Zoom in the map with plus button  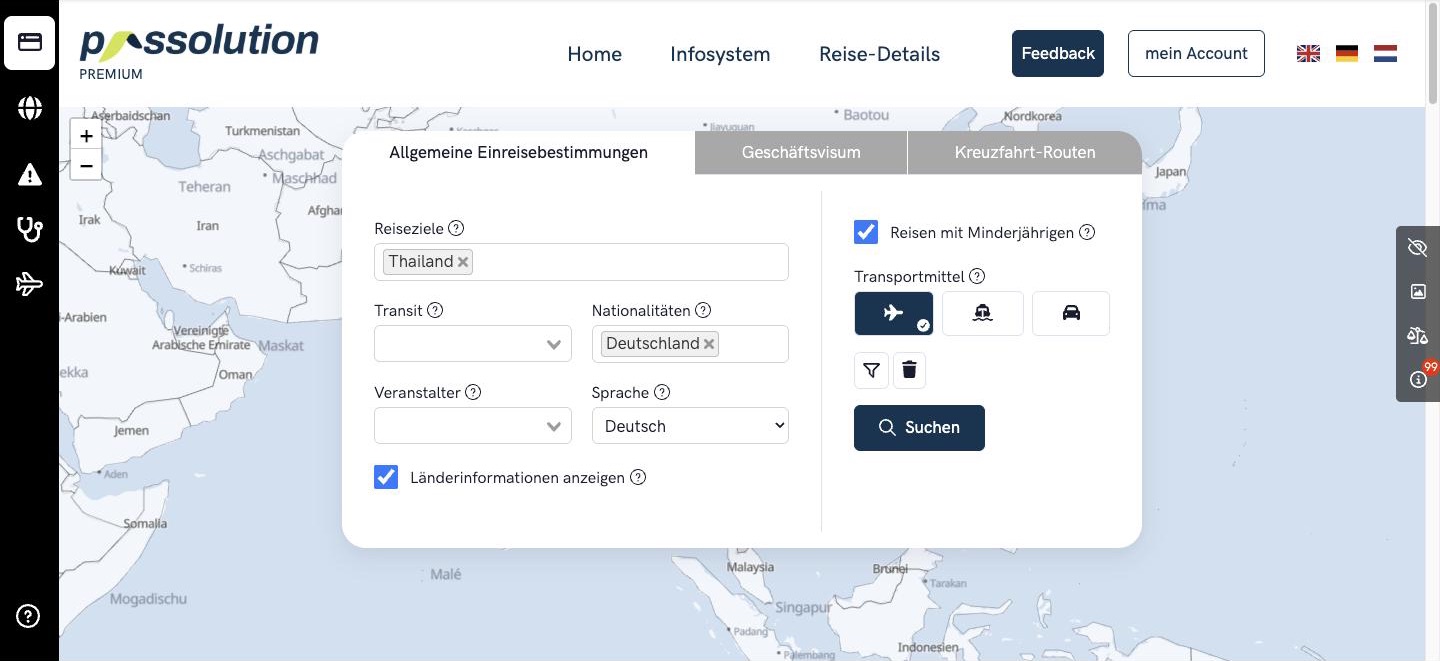(86, 136)
